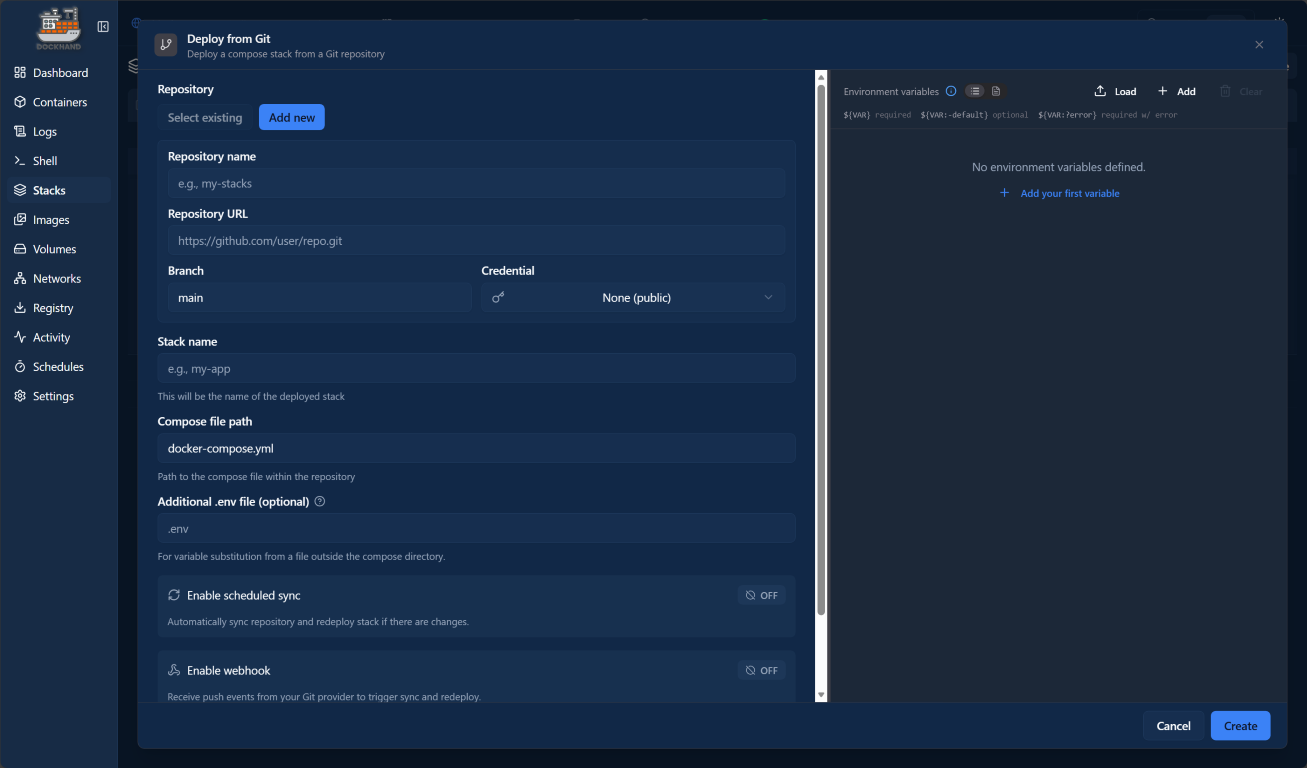The width and height of the screenshot is (1307, 768).
Task: Toggle environment variables list view mode
Action: pyautogui.click(x=975, y=90)
